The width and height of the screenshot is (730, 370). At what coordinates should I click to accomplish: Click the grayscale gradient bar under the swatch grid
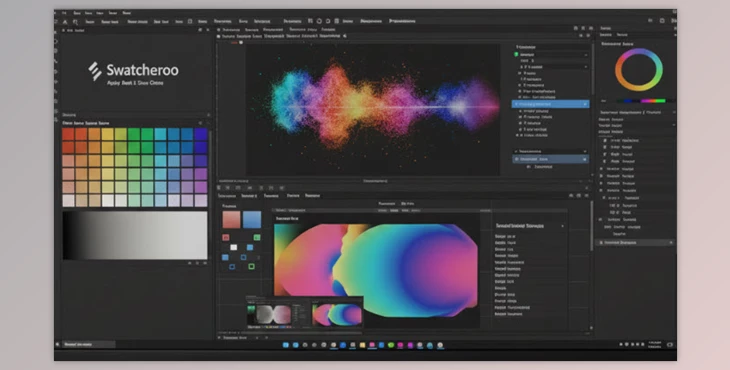(x=135, y=235)
